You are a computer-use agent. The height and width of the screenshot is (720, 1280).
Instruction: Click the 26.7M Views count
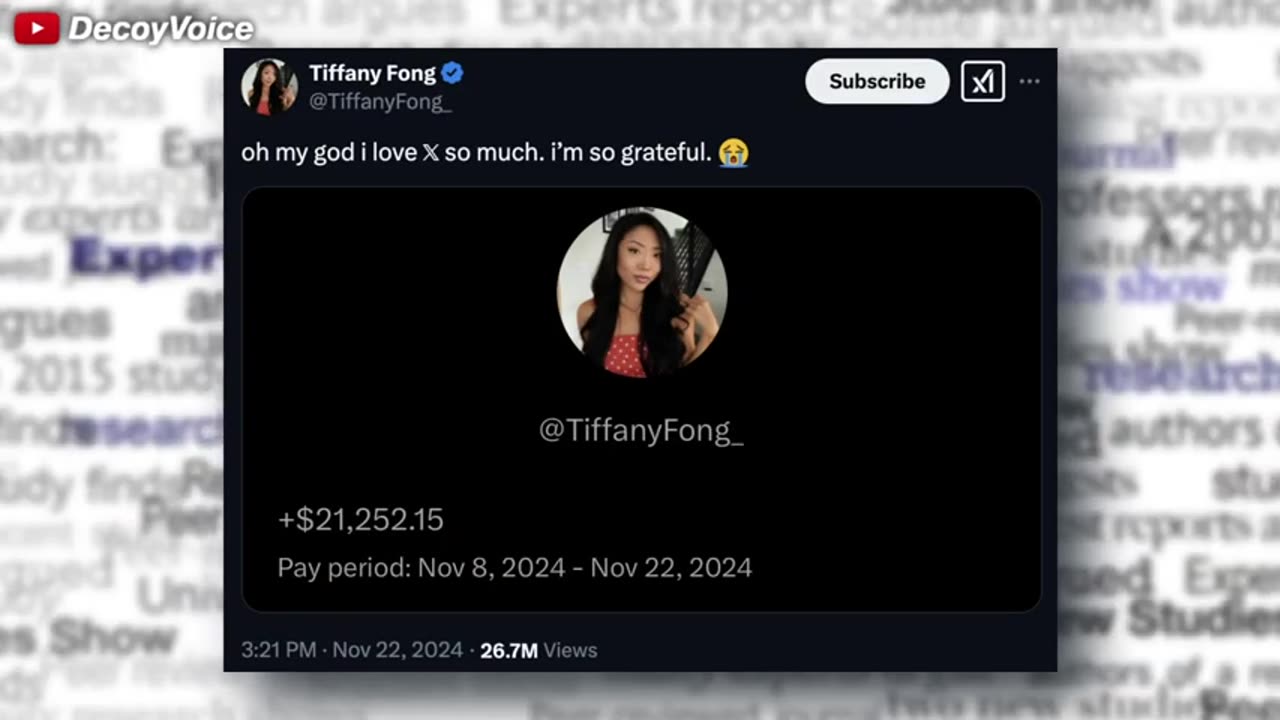538,650
